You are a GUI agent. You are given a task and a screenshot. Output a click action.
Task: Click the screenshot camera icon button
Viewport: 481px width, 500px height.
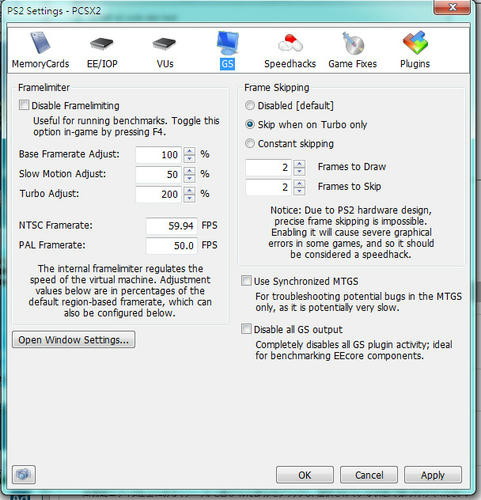[x=24, y=474]
